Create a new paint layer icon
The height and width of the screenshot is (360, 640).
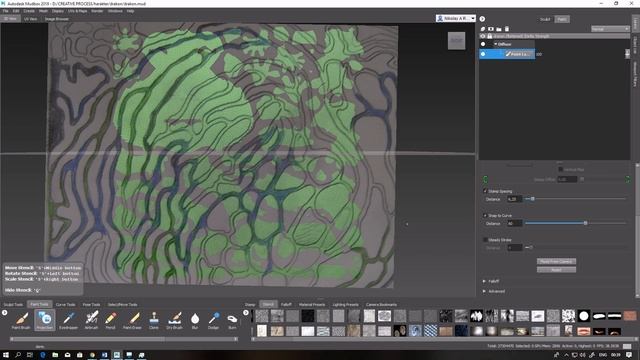pyautogui.click(x=482, y=29)
